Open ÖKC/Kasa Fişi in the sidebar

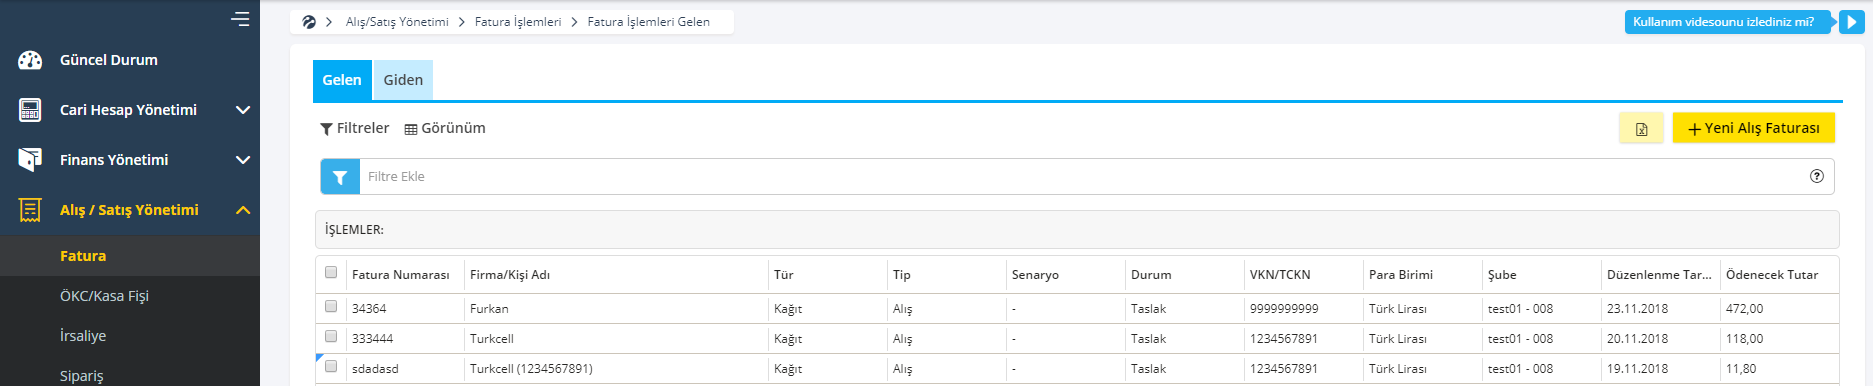point(104,296)
